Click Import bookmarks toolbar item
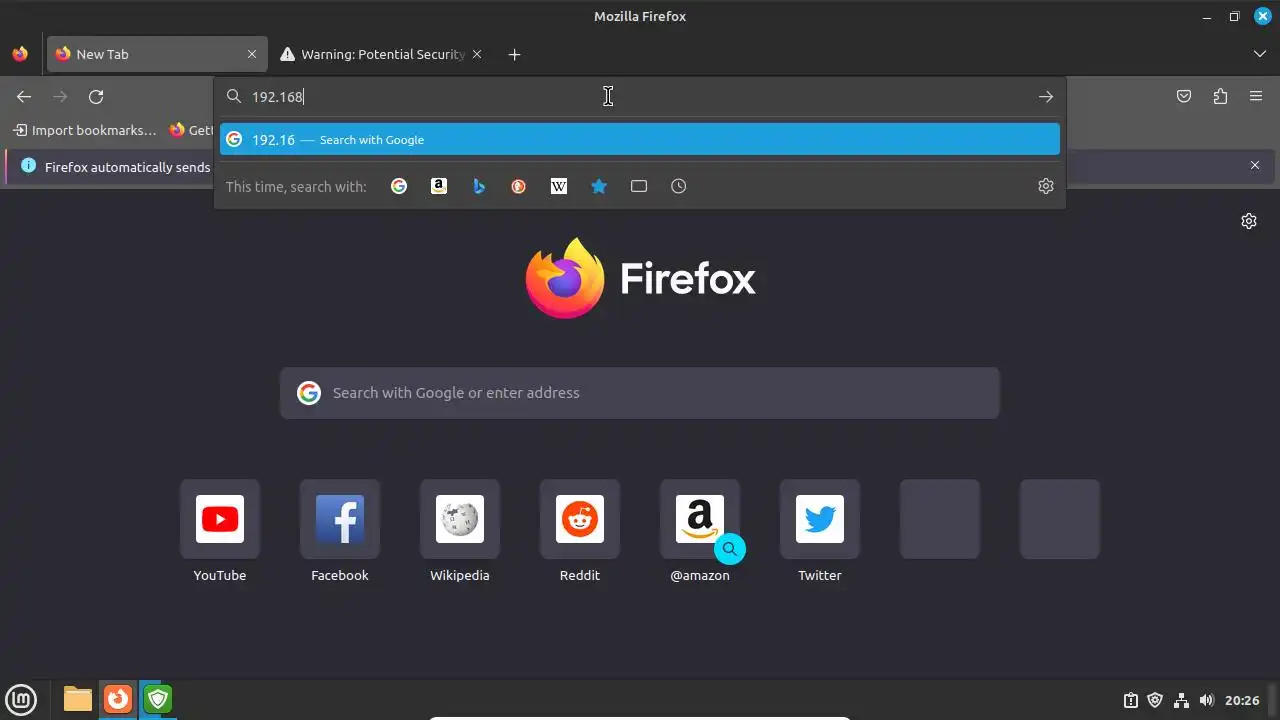1280x720 pixels. click(85, 130)
